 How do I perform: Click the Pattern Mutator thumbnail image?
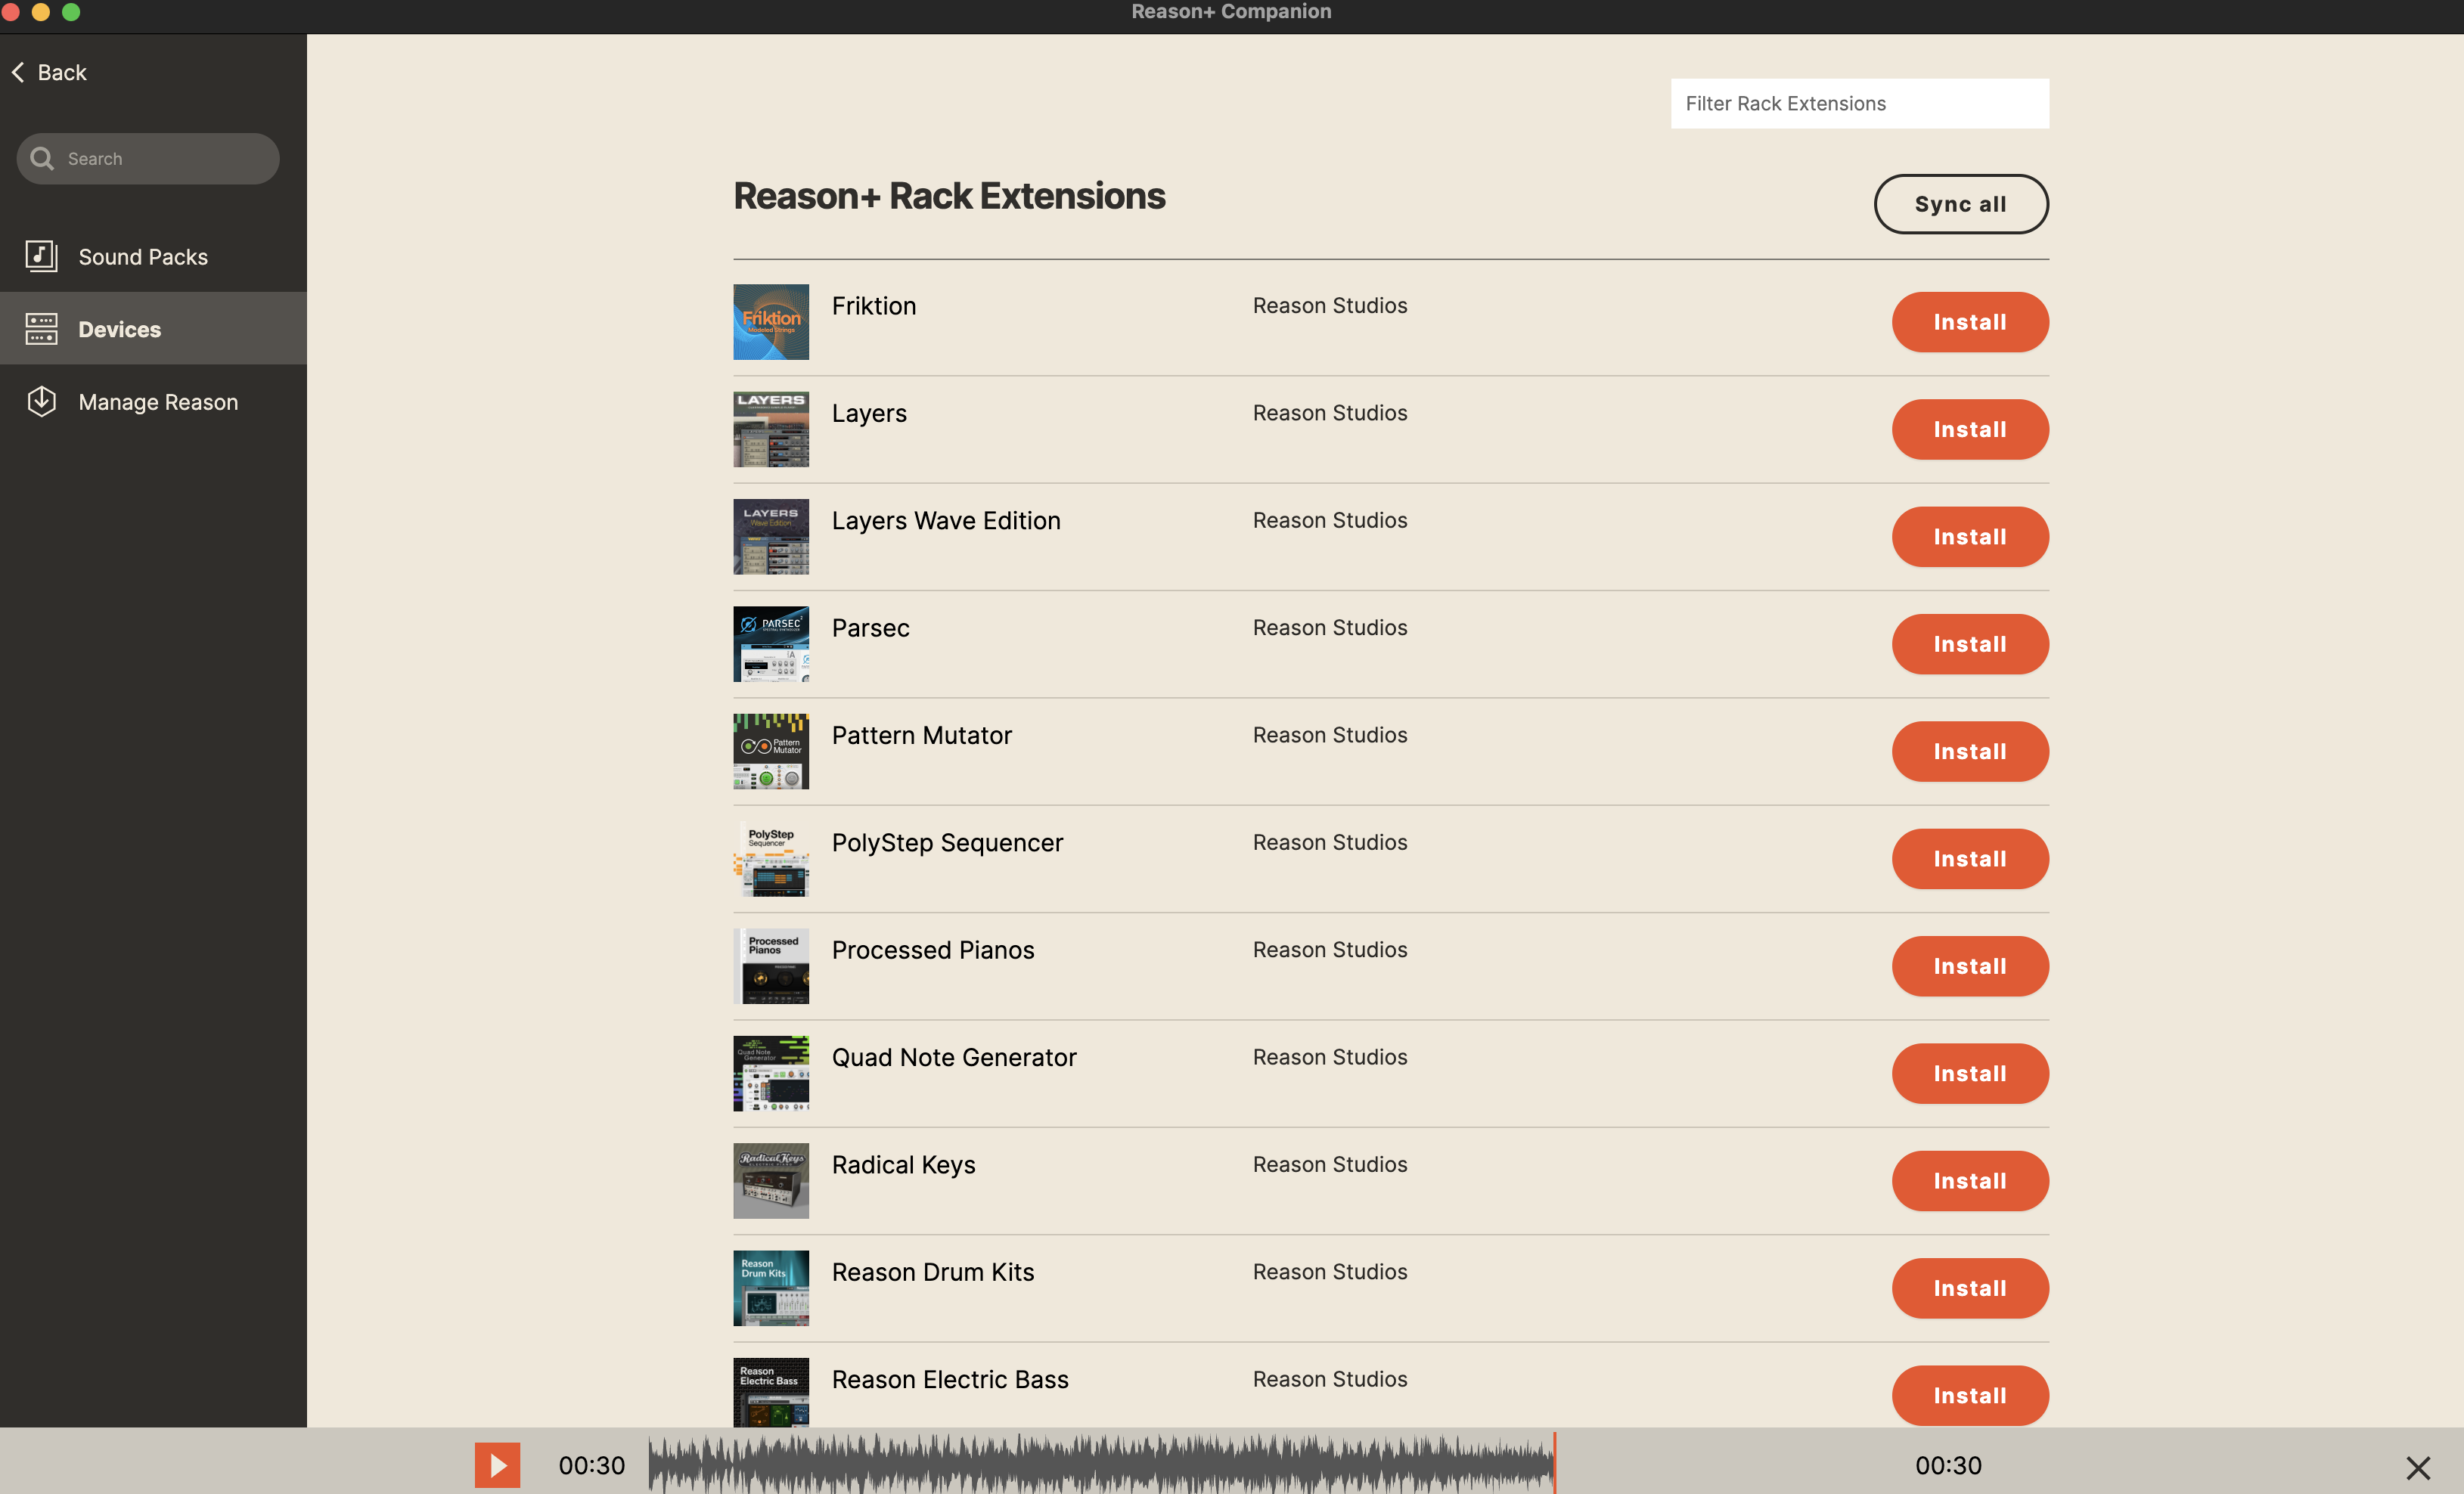770,751
